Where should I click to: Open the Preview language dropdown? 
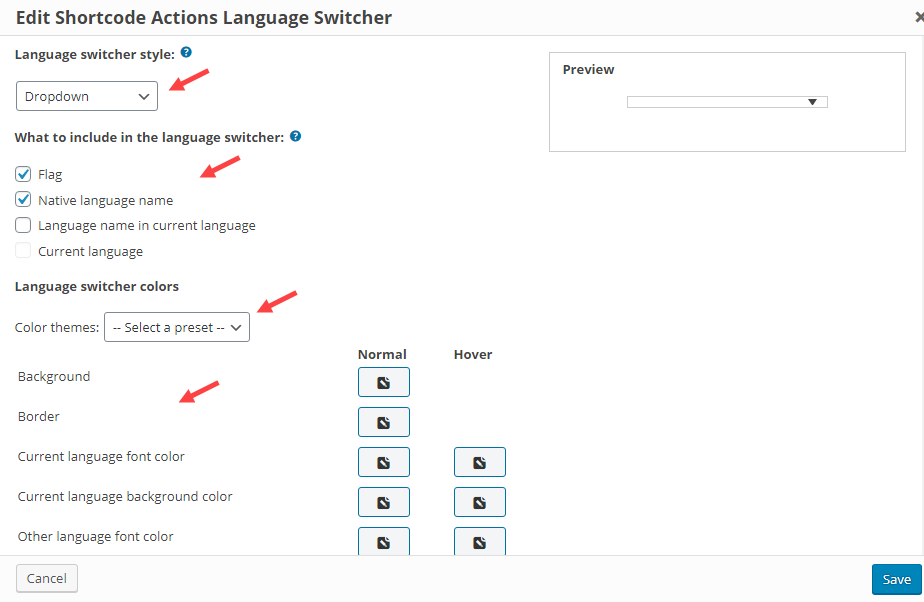point(727,102)
